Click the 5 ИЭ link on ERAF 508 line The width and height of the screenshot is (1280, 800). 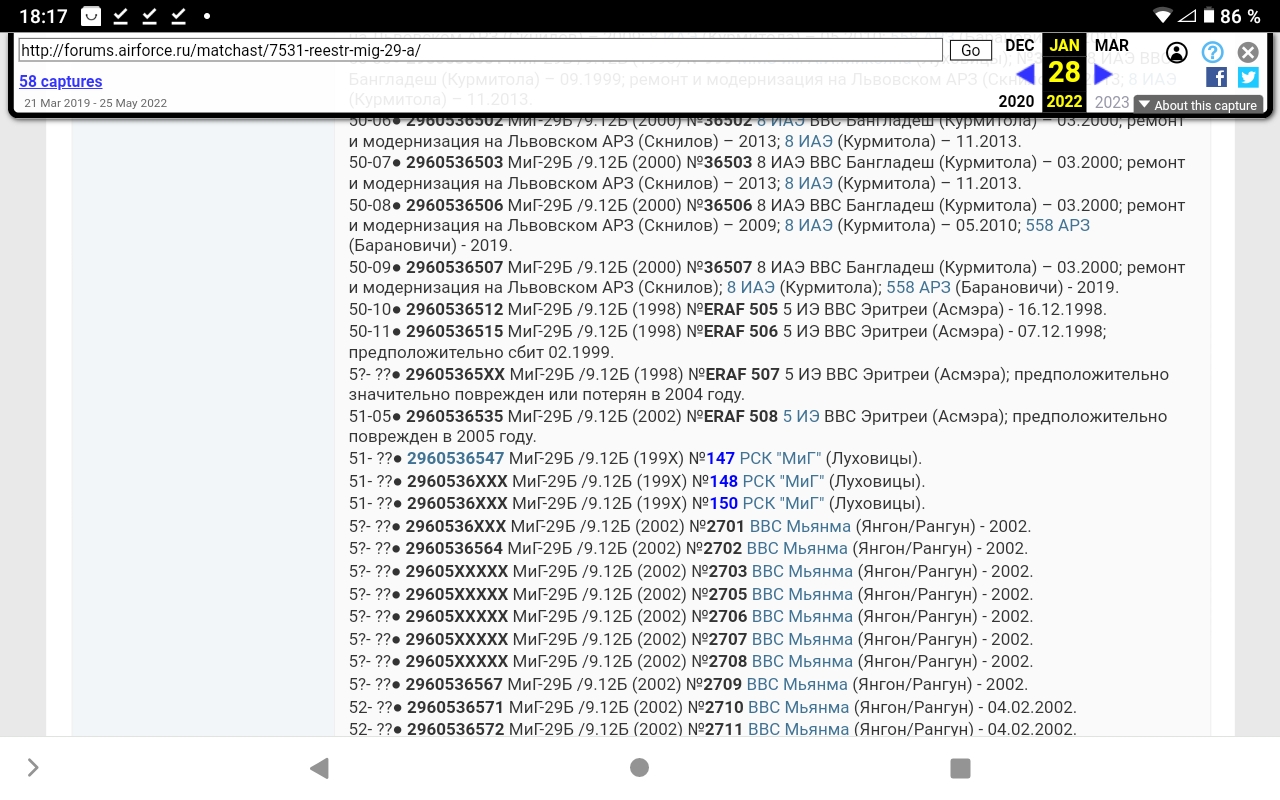pos(800,416)
